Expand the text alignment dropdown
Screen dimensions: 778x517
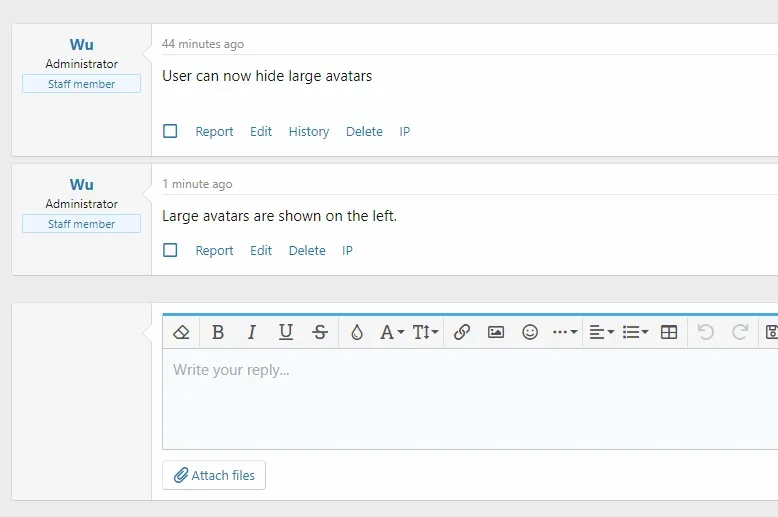[601, 332]
